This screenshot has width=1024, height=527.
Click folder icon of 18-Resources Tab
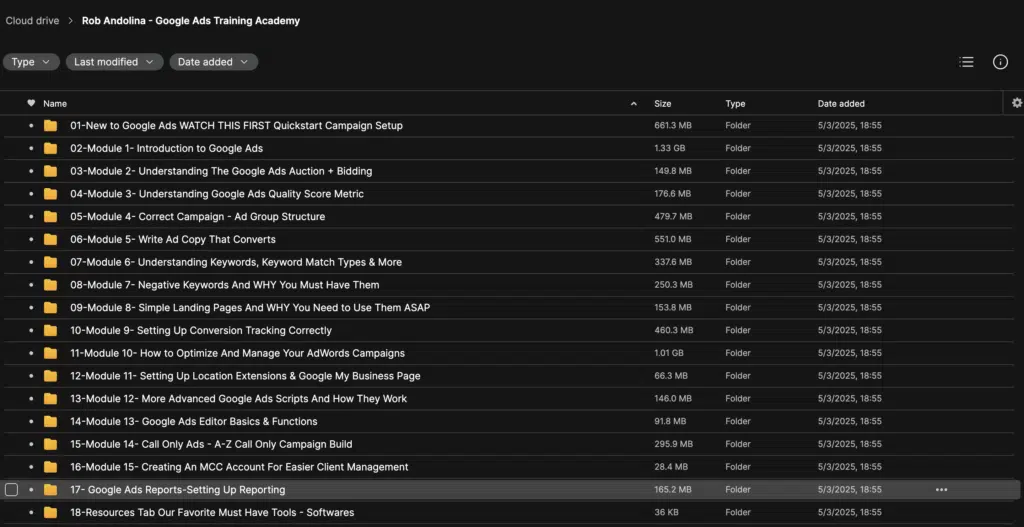(x=50, y=513)
